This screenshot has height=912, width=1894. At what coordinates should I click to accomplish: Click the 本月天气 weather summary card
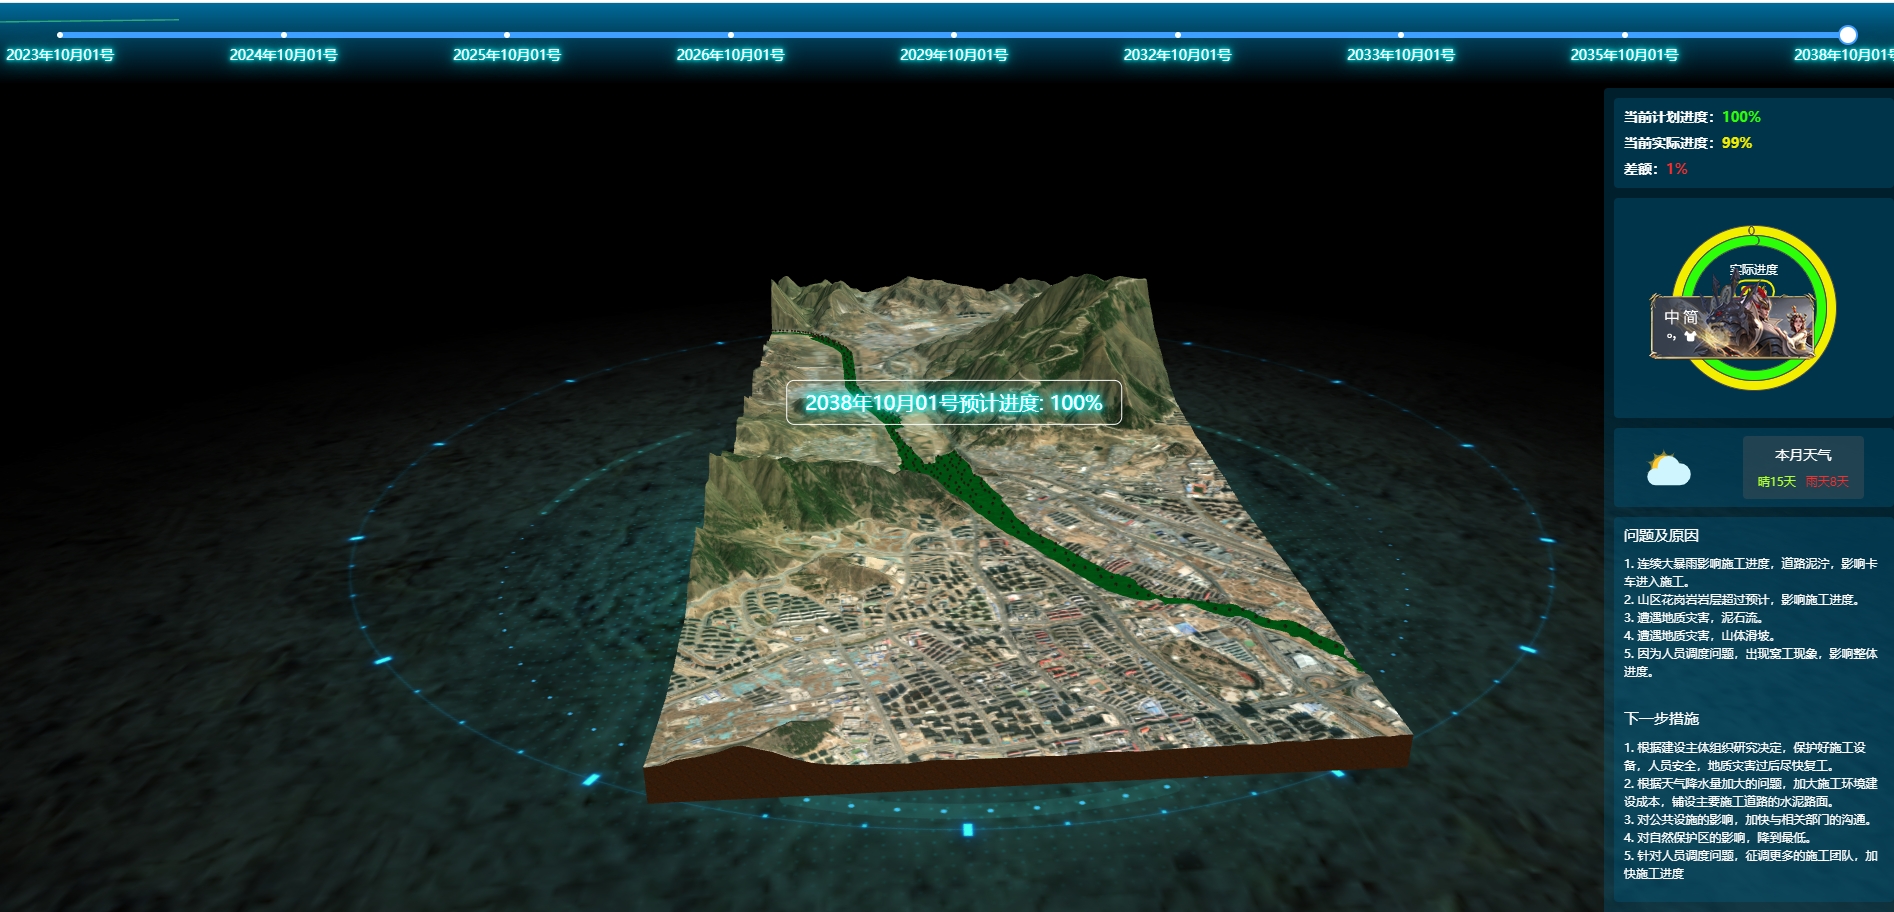click(x=1802, y=467)
